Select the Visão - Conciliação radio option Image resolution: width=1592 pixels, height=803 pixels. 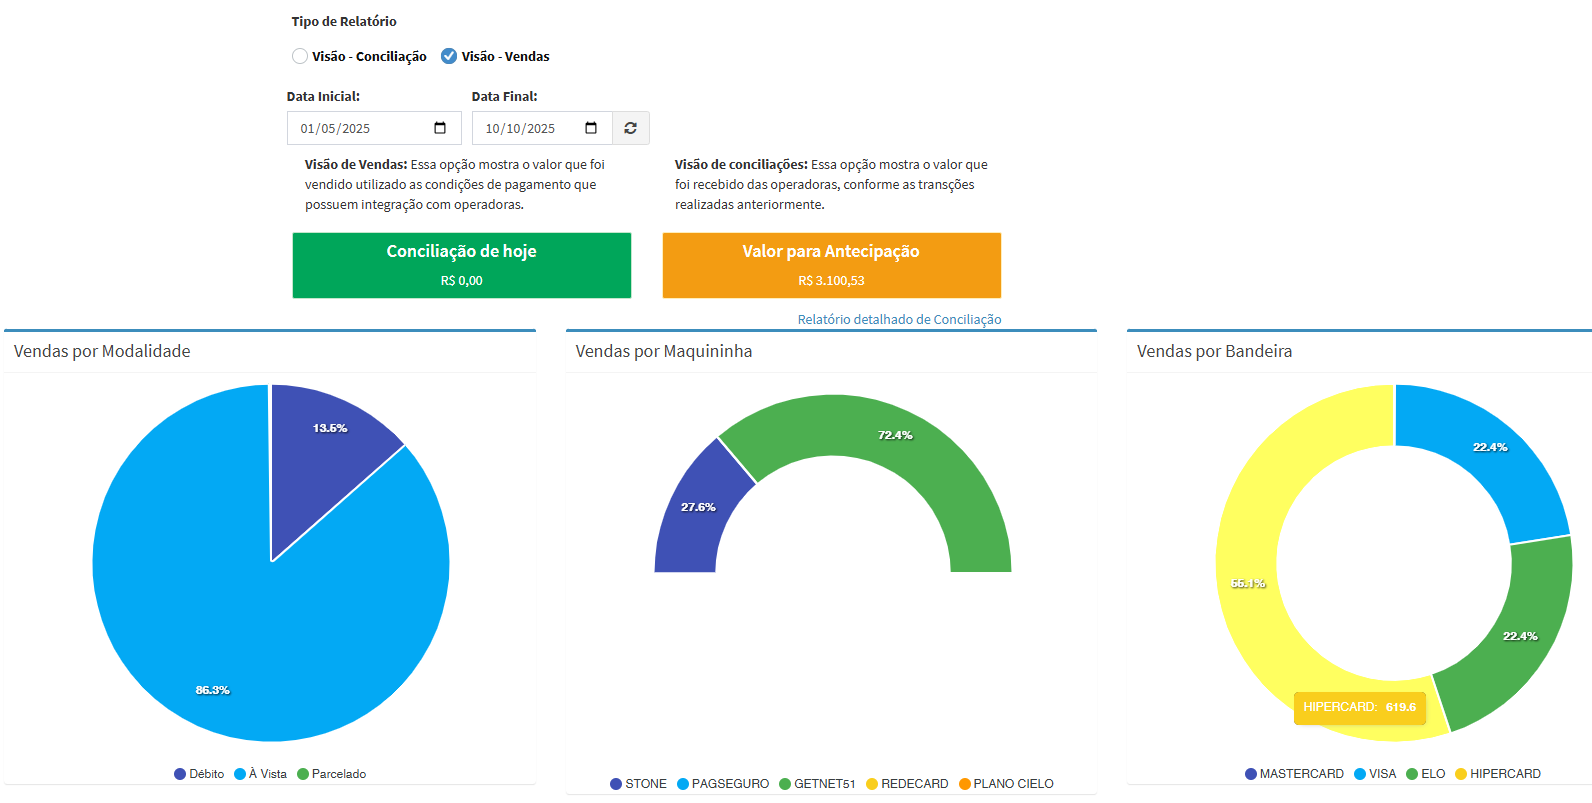pos(300,56)
